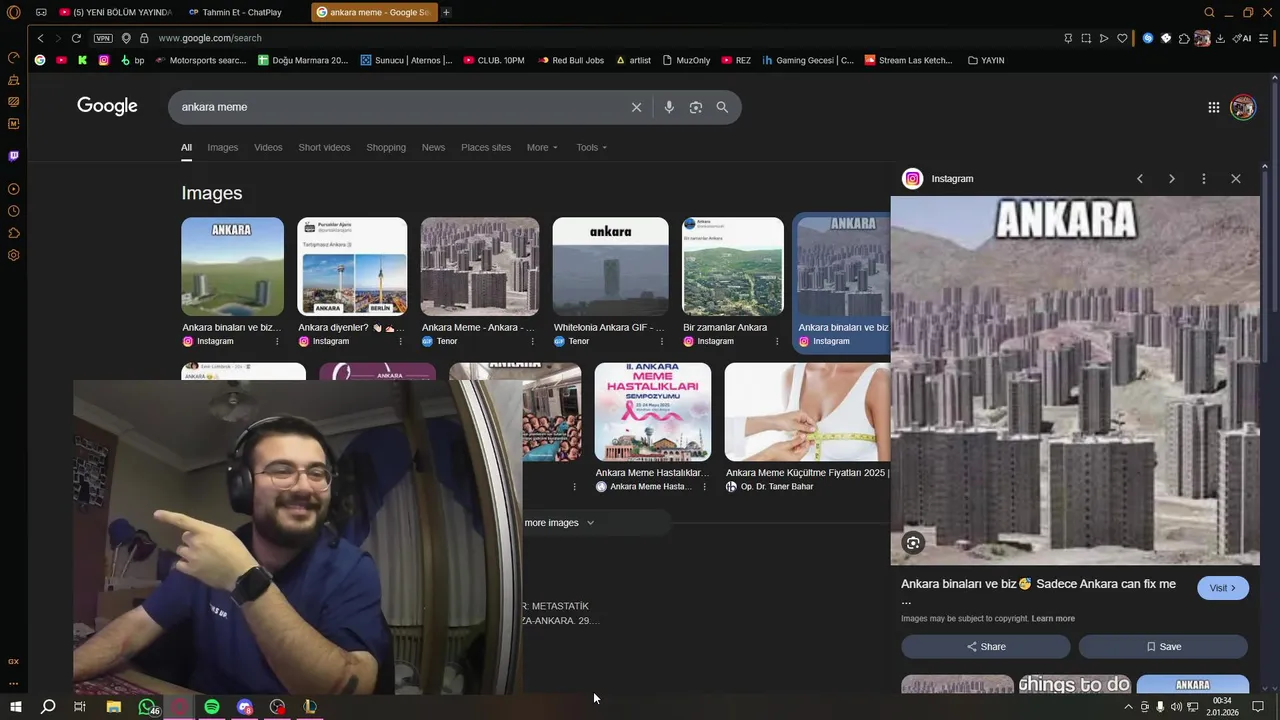
Task: Take a snapshot with the Opera snapshot icon
Action: pyautogui.click(x=1086, y=38)
